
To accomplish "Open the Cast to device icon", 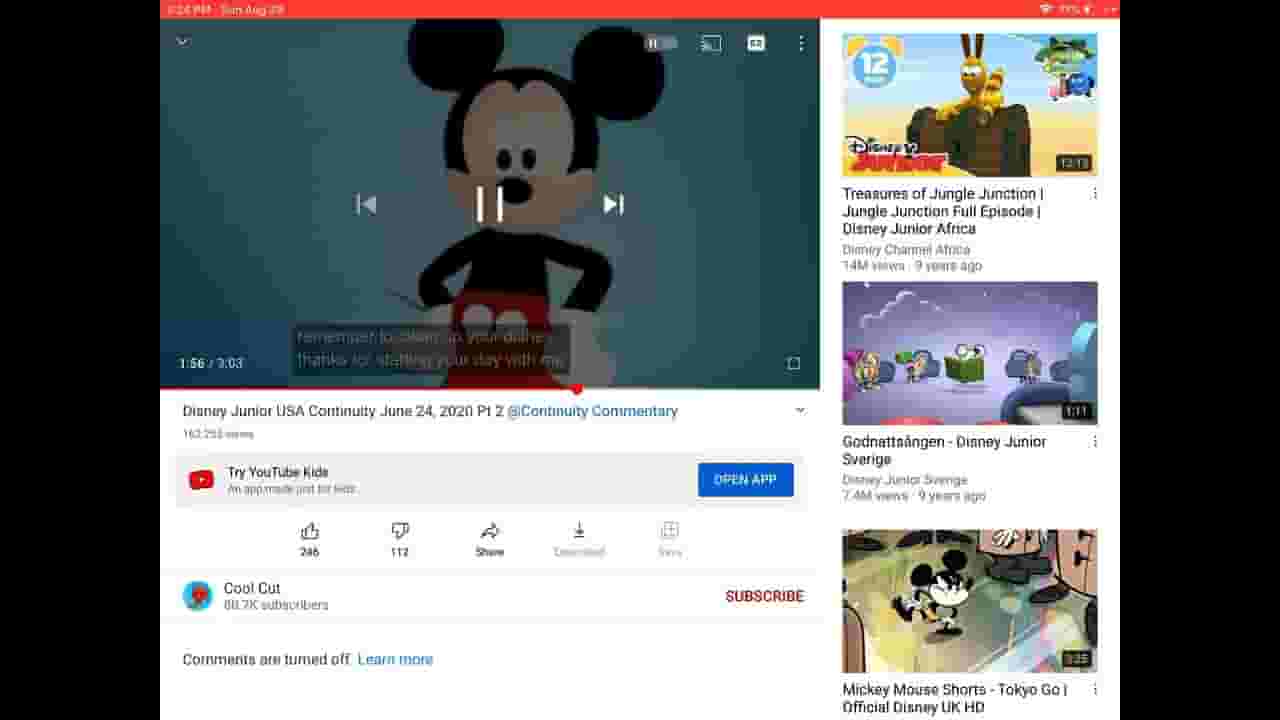I will pos(711,43).
